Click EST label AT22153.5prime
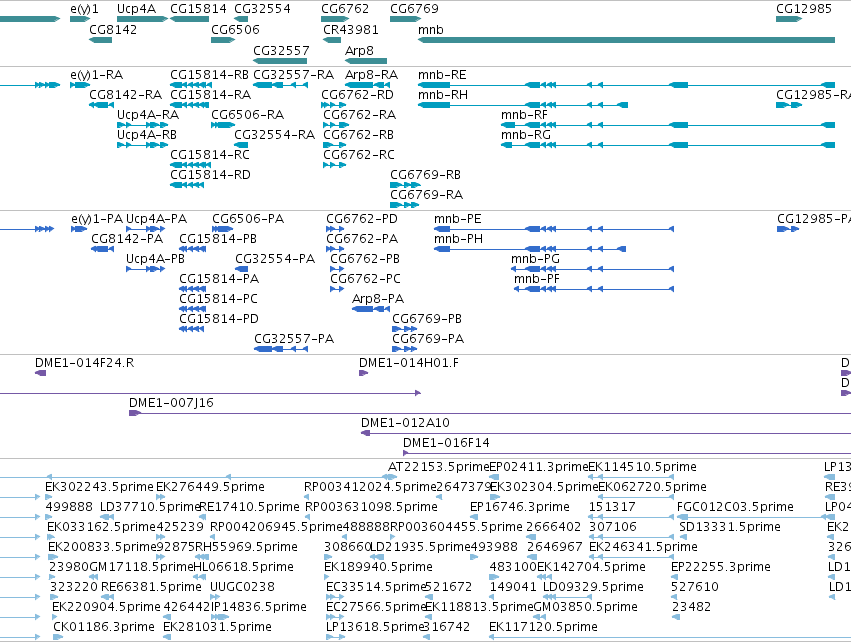The image size is (851, 642). pos(439,467)
